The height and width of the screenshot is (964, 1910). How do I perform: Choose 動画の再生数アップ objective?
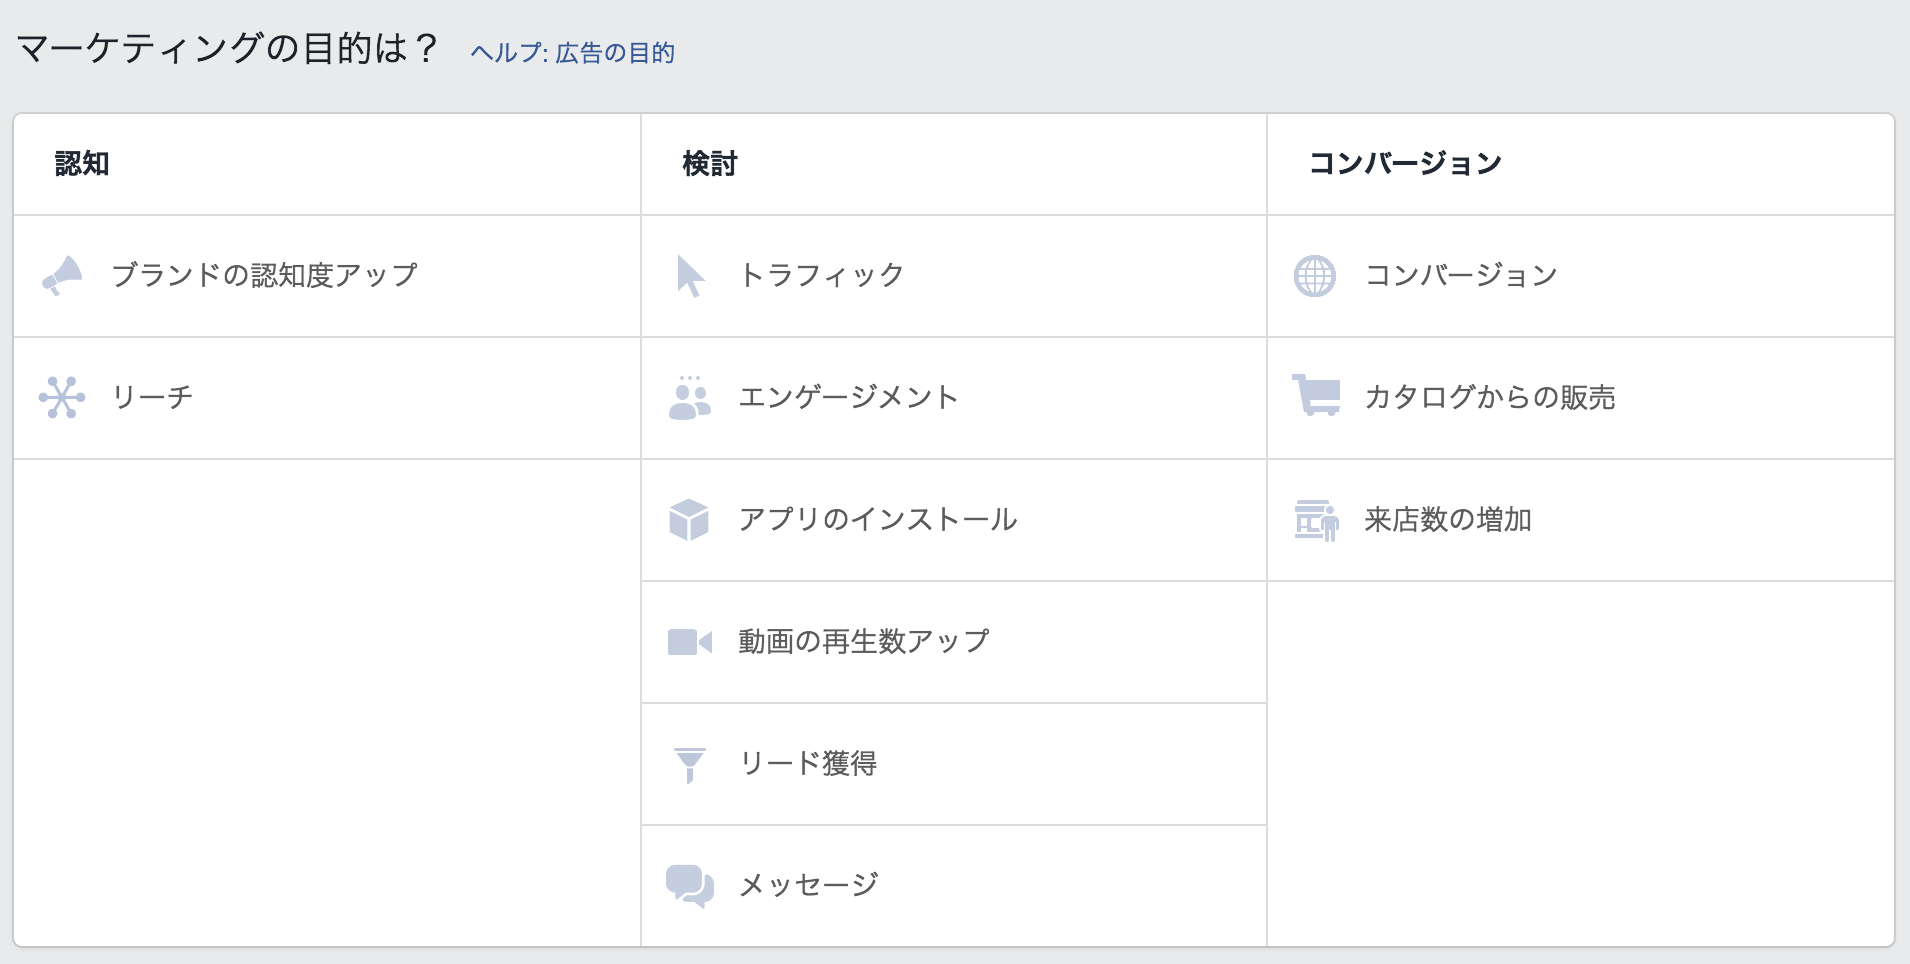pyautogui.click(x=864, y=641)
